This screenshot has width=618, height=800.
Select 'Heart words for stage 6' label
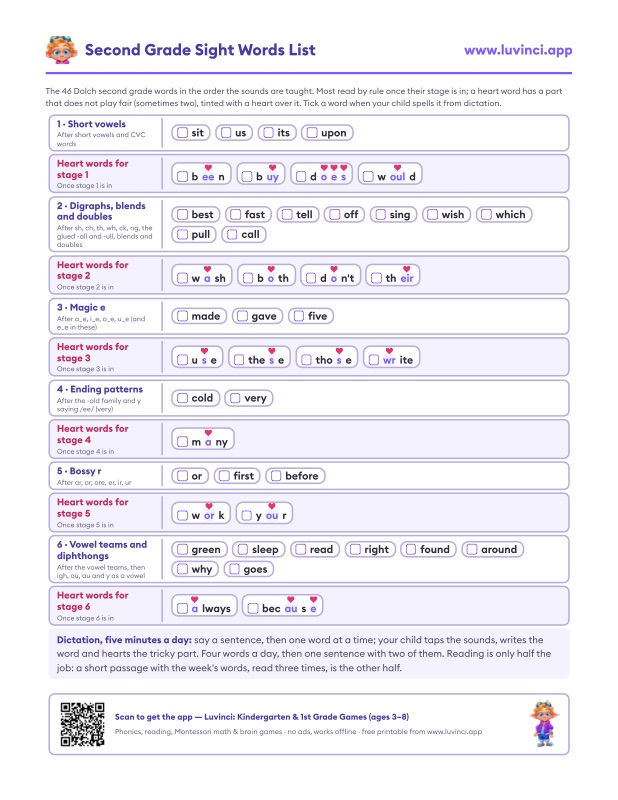click(x=92, y=601)
